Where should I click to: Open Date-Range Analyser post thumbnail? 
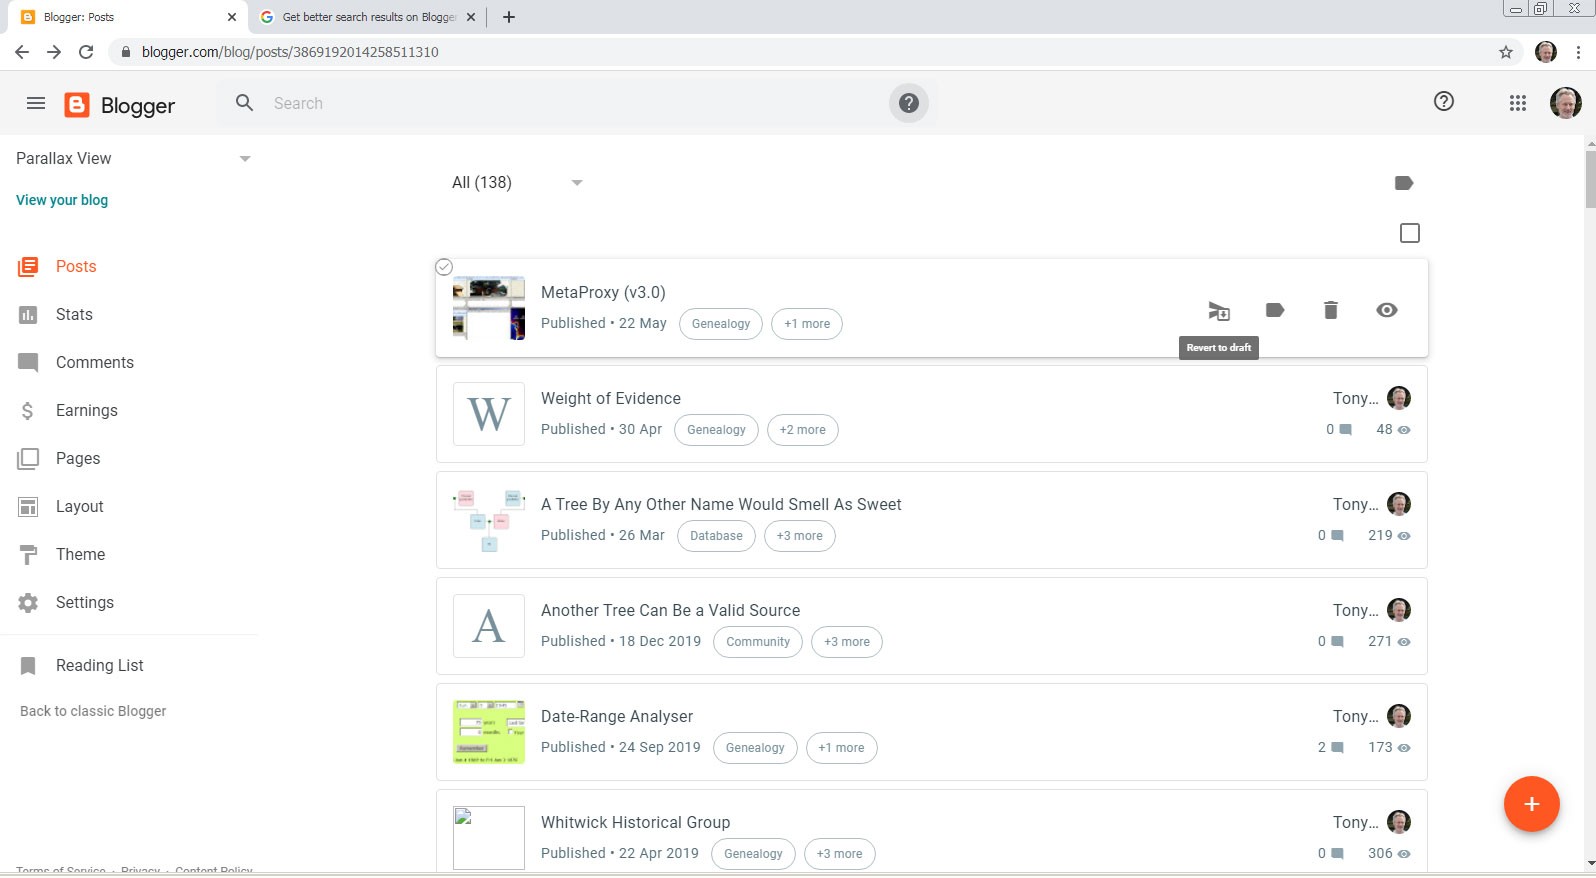pos(488,732)
